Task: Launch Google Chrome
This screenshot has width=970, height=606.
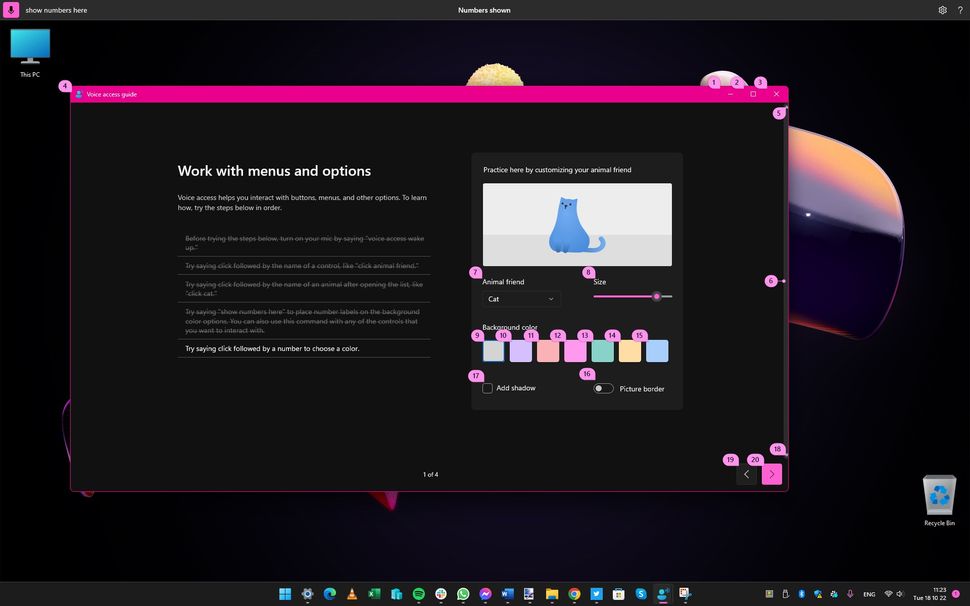Action: [572, 593]
